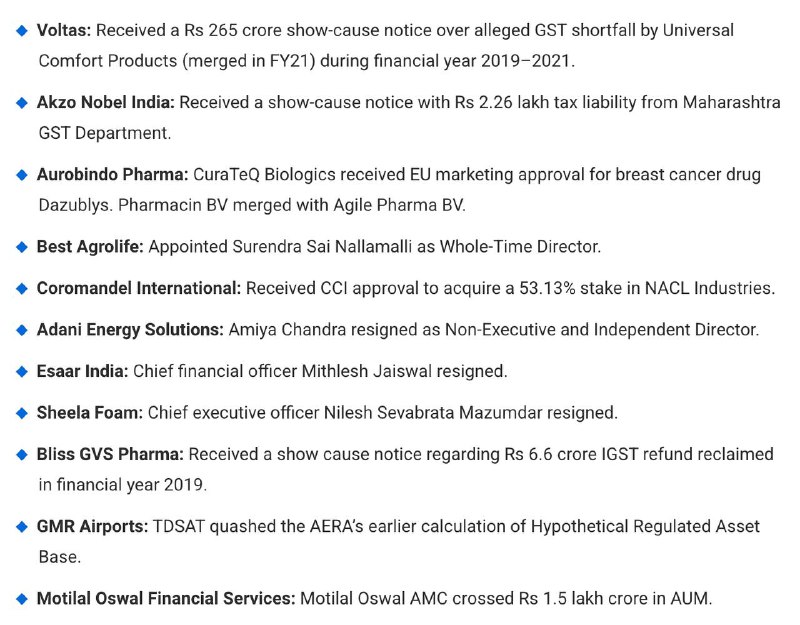Viewport: 800px width, 625px height.
Task: Select the Aurobindo Pharma company name
Action: [113, 174]
